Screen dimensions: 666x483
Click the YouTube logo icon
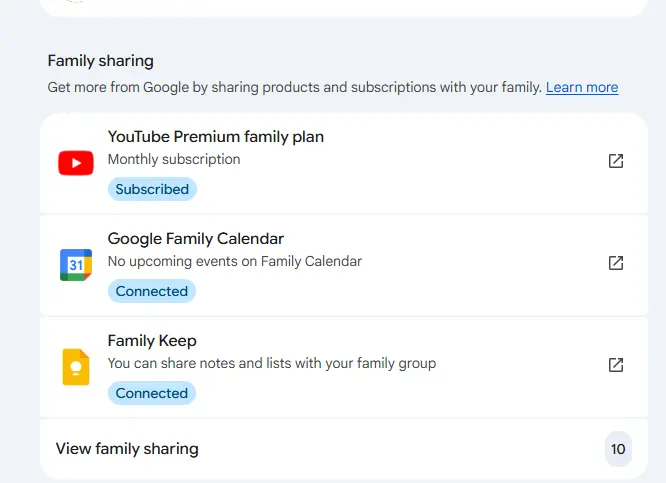click(x=76, y=163)
